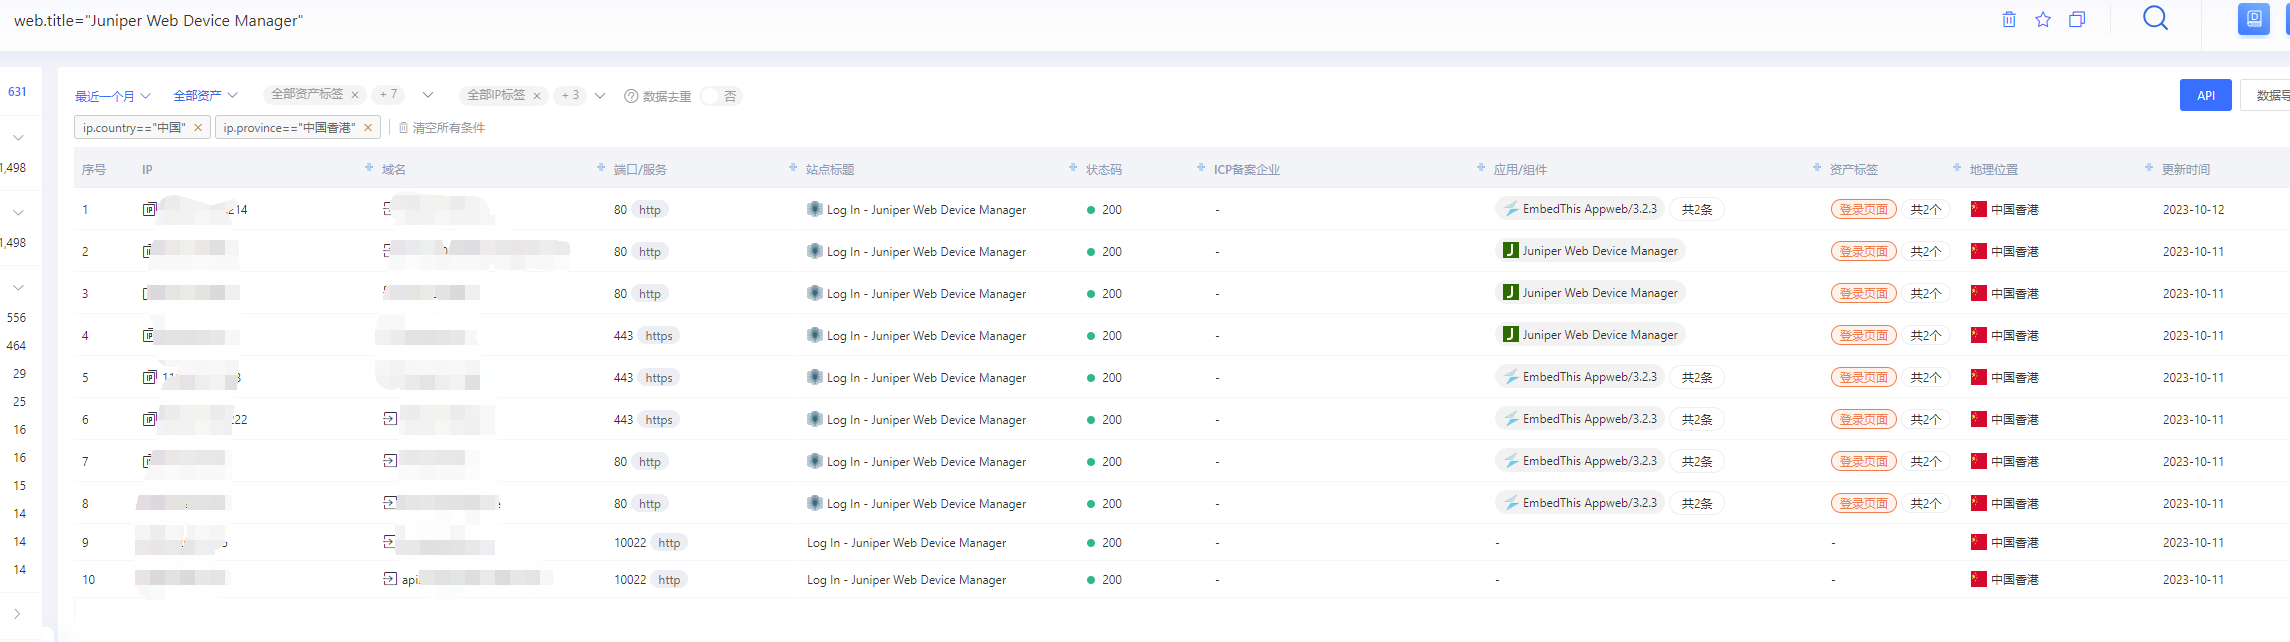Click the 556 count in sidebar

pyautogui.click(x=16, y=317)
